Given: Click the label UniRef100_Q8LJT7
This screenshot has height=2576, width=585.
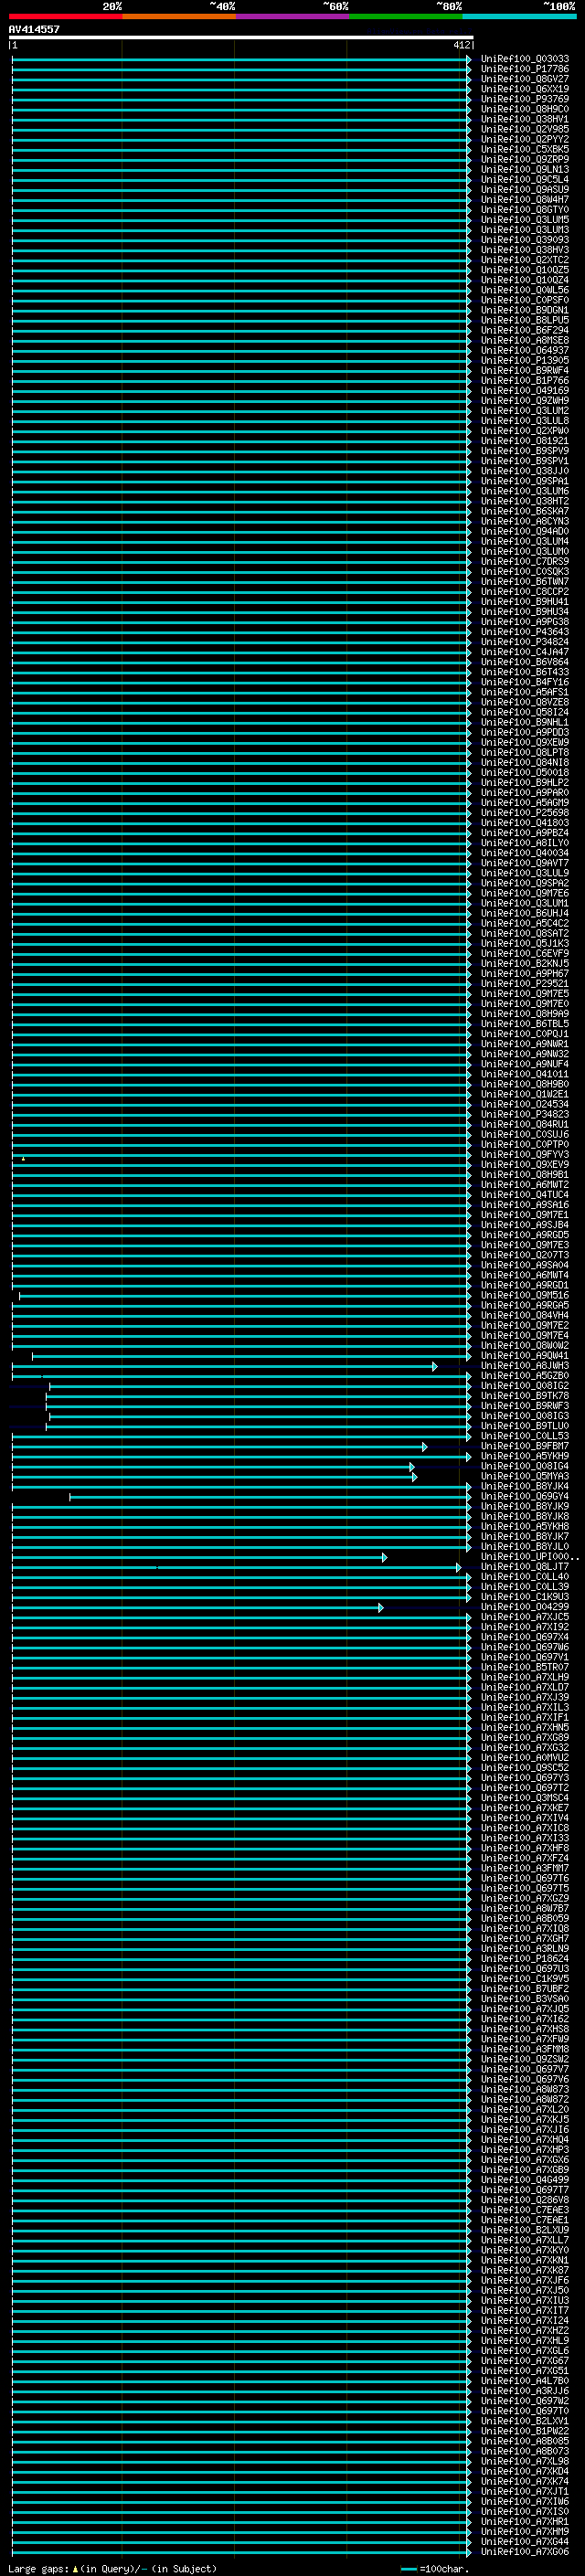Looking at the screenshot, I should (x=524, y=1566).
